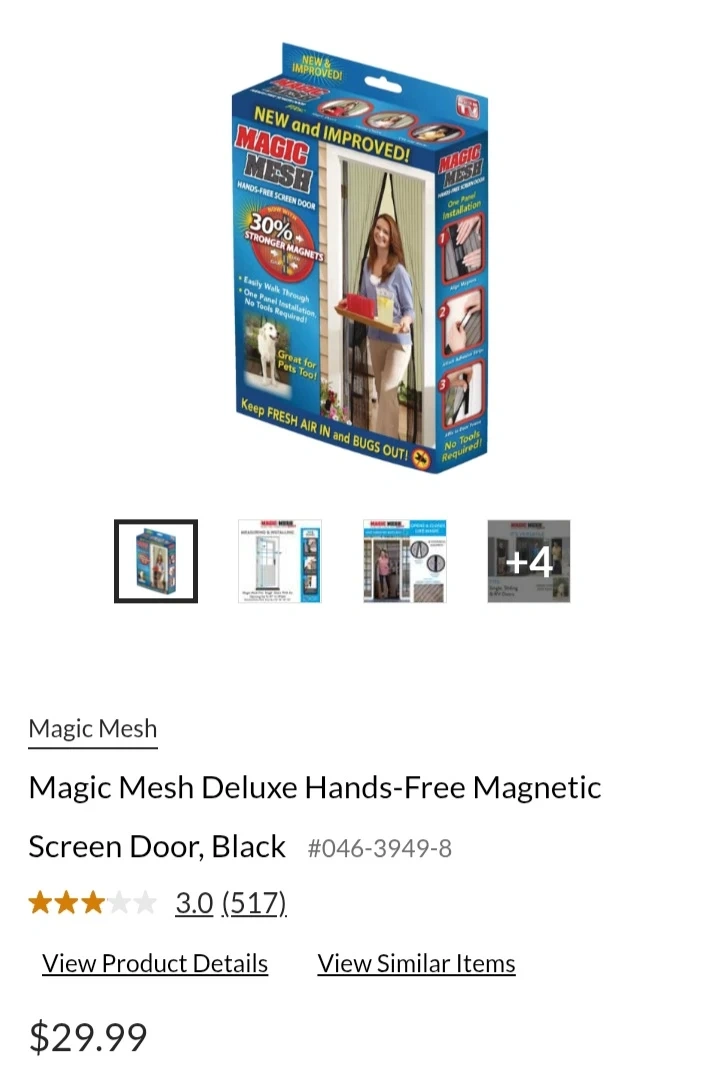Tap the As Seen on TV logo on box
This screenshot has height=1079, width=720.
(x=467, y=107)
